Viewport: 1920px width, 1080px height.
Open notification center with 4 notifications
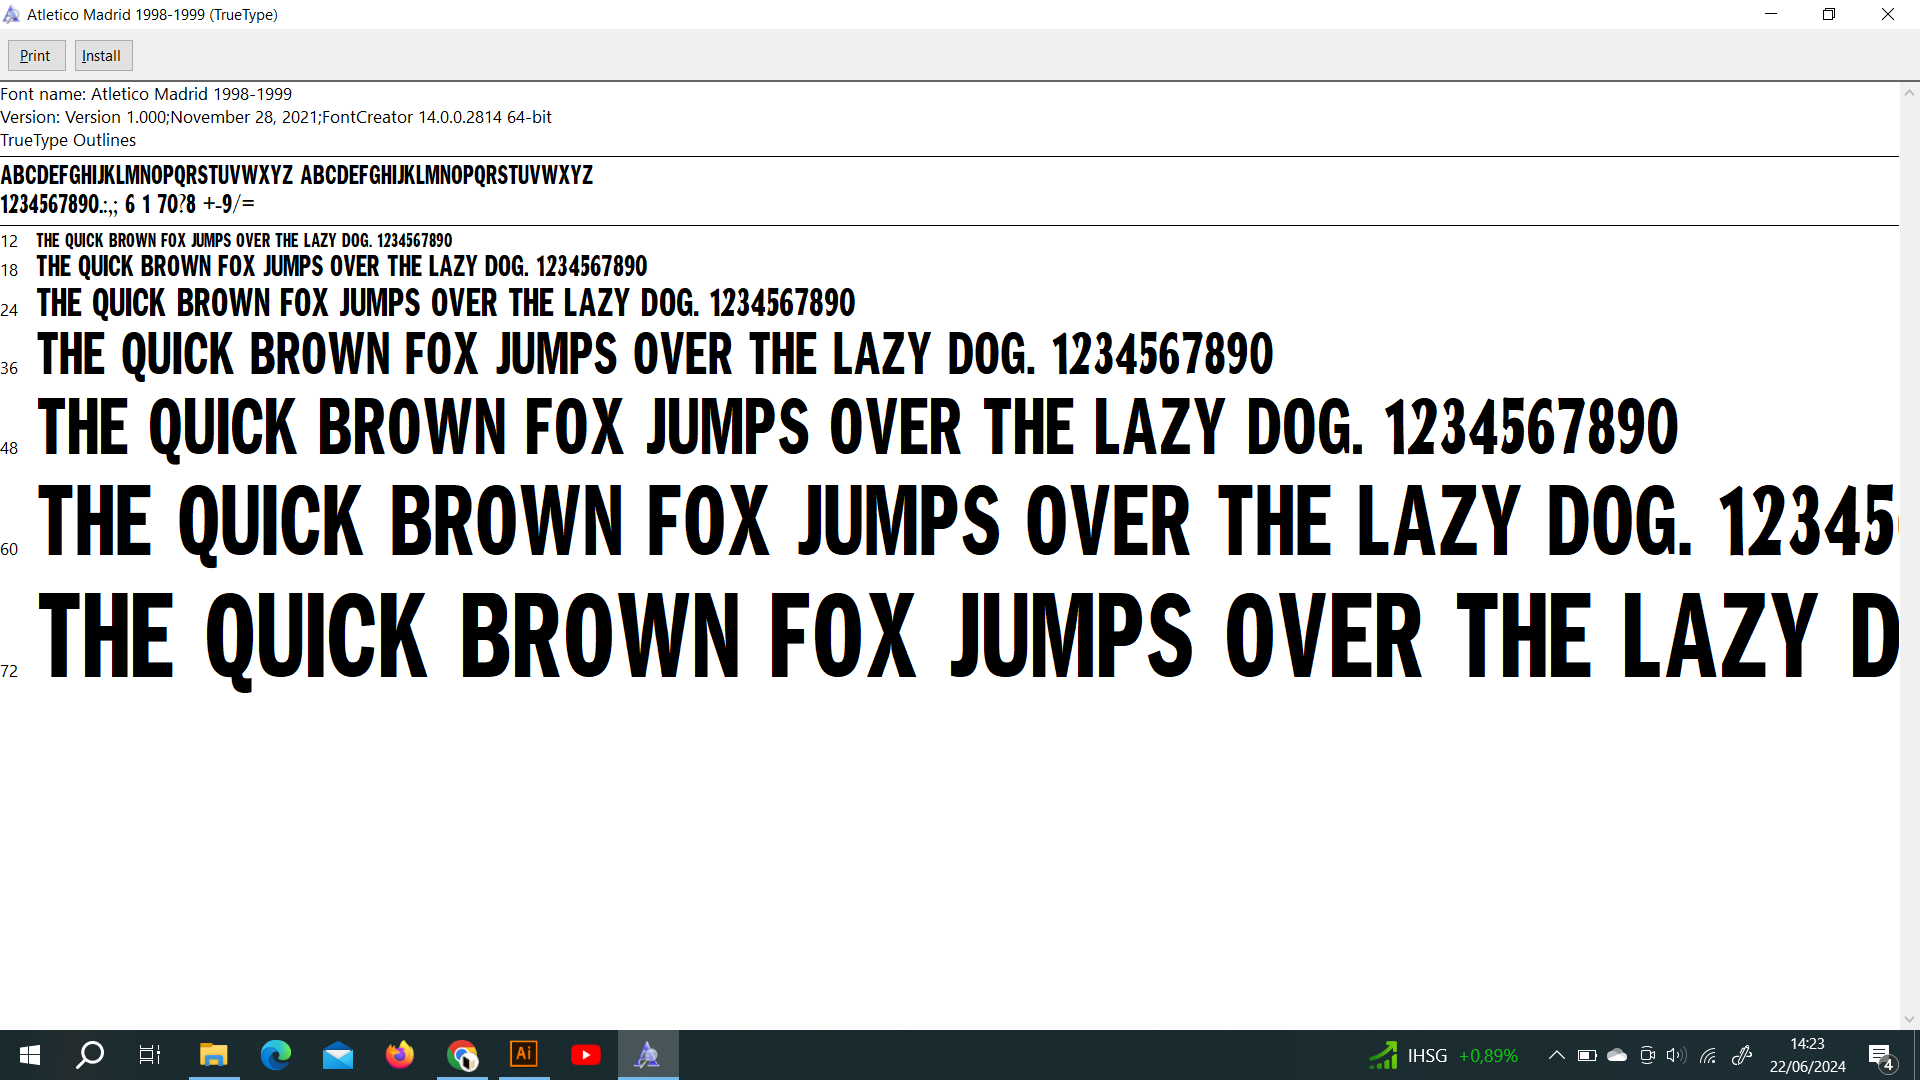pyautogui.click(x=1880, y=1056)
